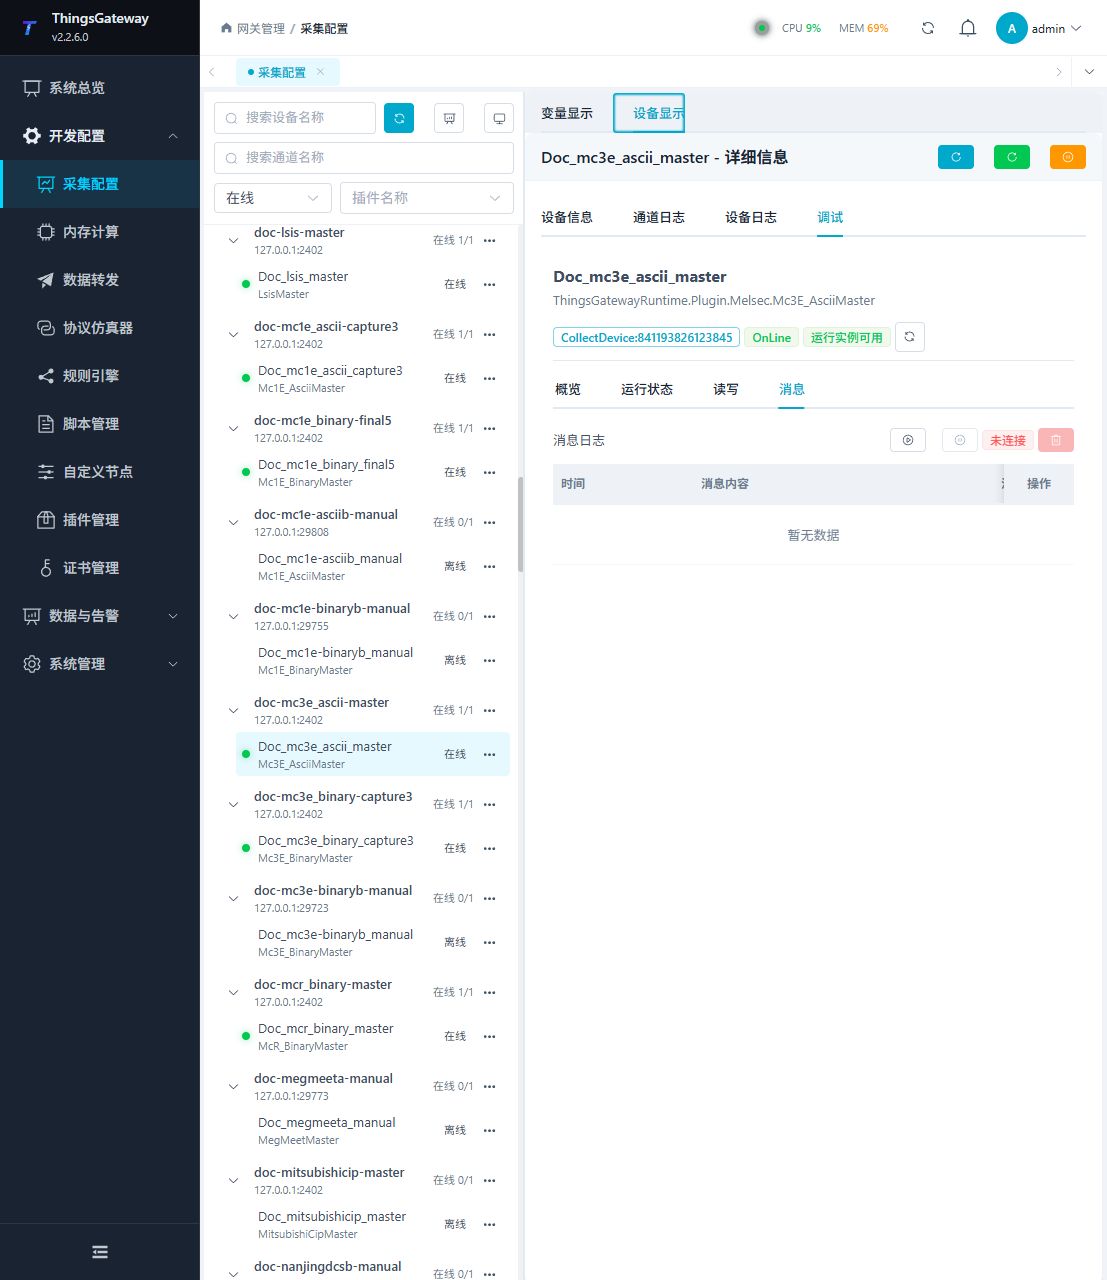This screenshot has width=1107, height=1280.
Task: Open more options for doc-mc1e-asciib-manual channel
Action: [x=490, y=522]
